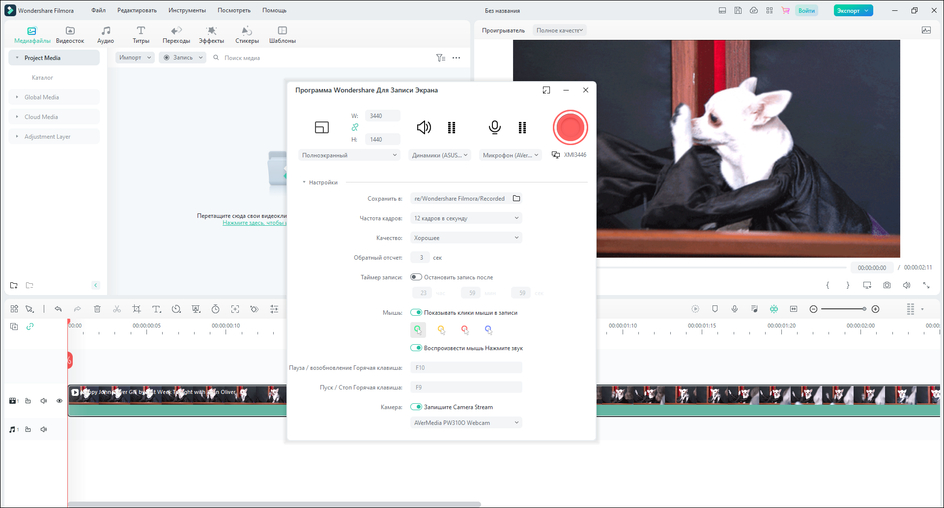
Task: Click the Экспорт button
Action: (853, 10)
